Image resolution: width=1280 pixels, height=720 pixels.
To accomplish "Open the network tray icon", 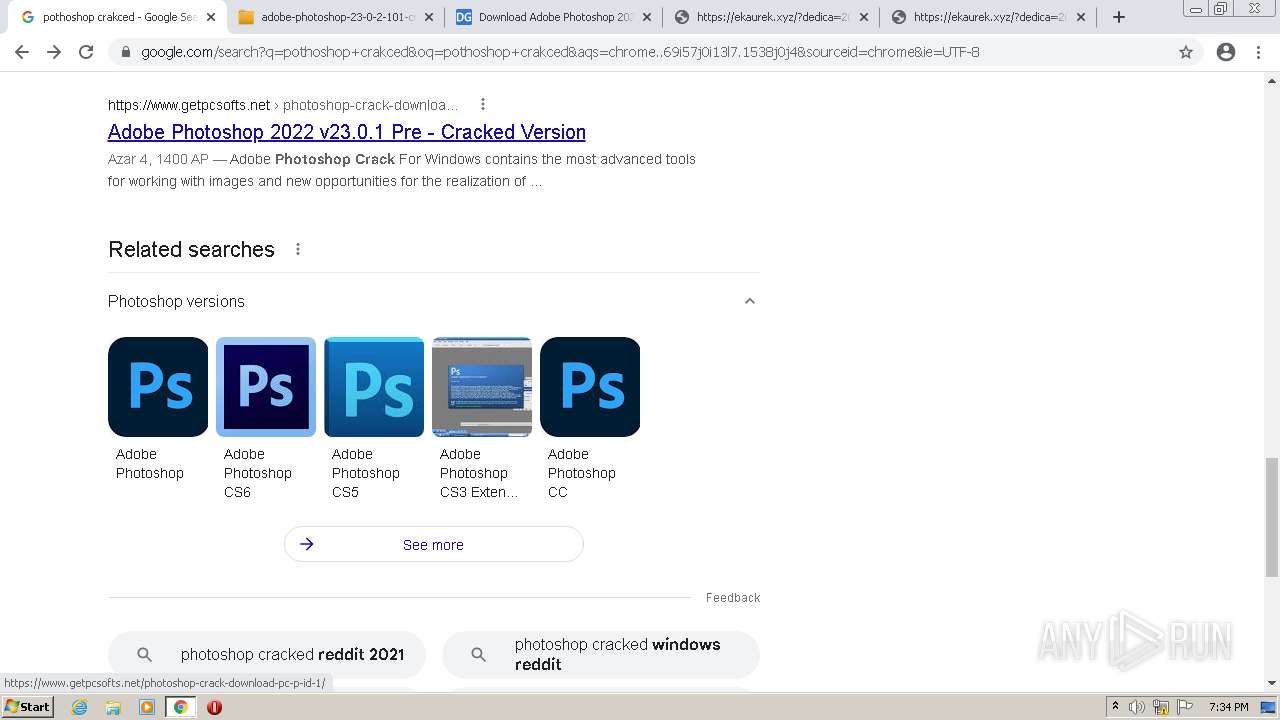I will (1161, 707).
